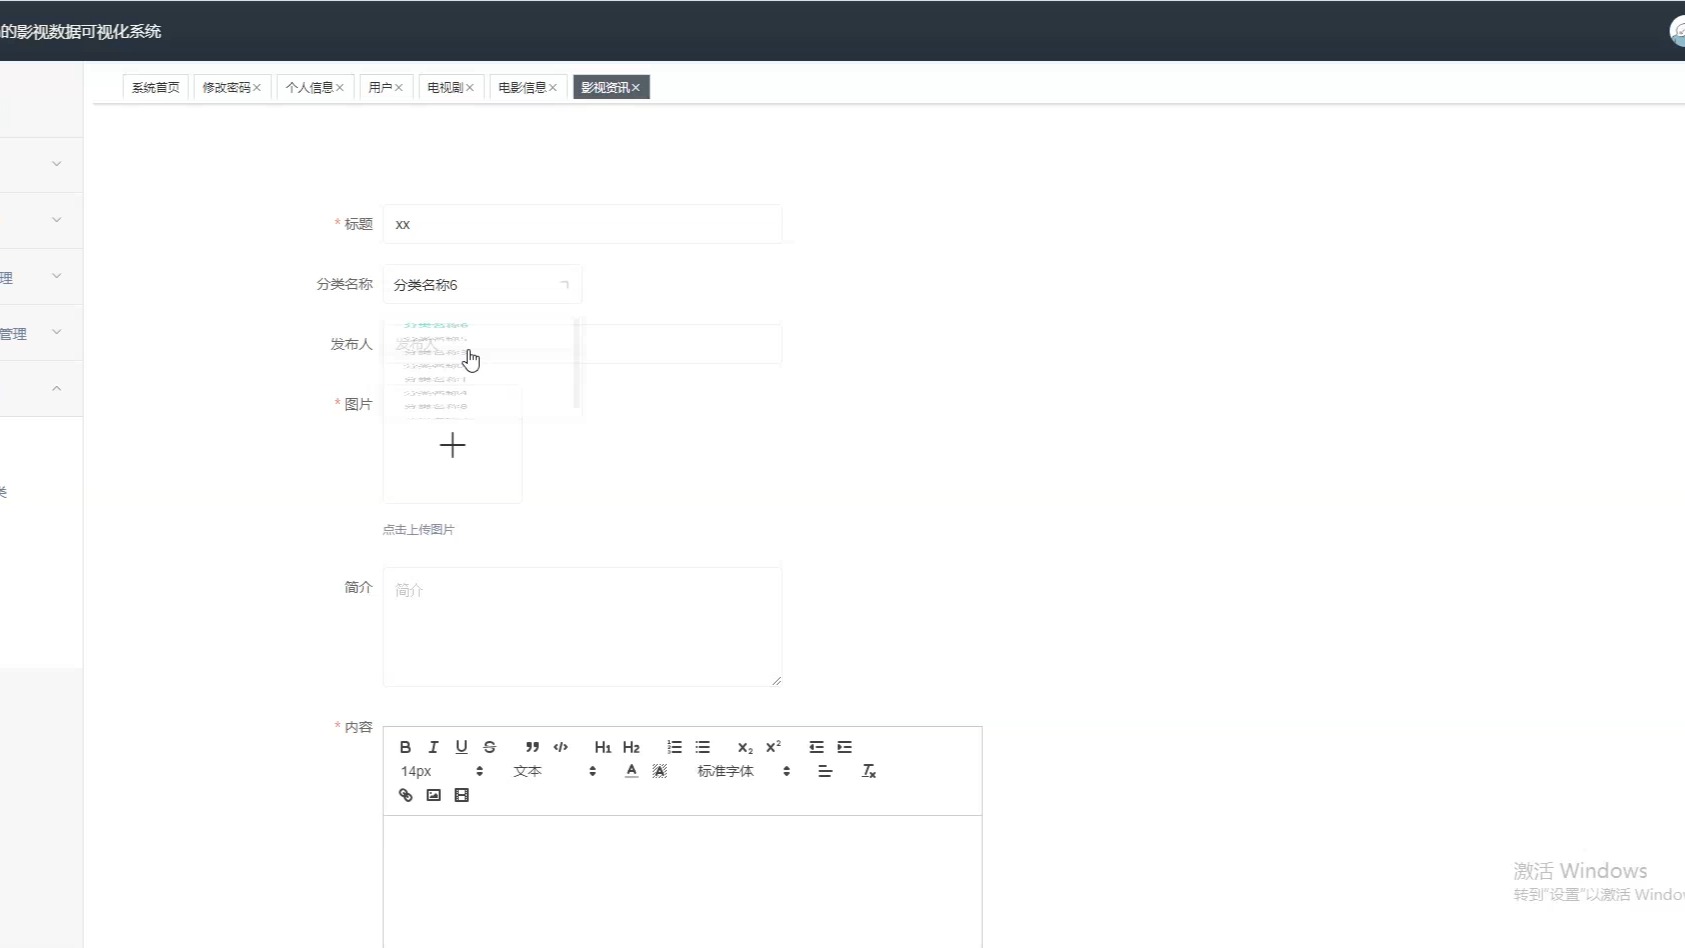Expand the second sidebar menu chevron

tap(57, 220)
